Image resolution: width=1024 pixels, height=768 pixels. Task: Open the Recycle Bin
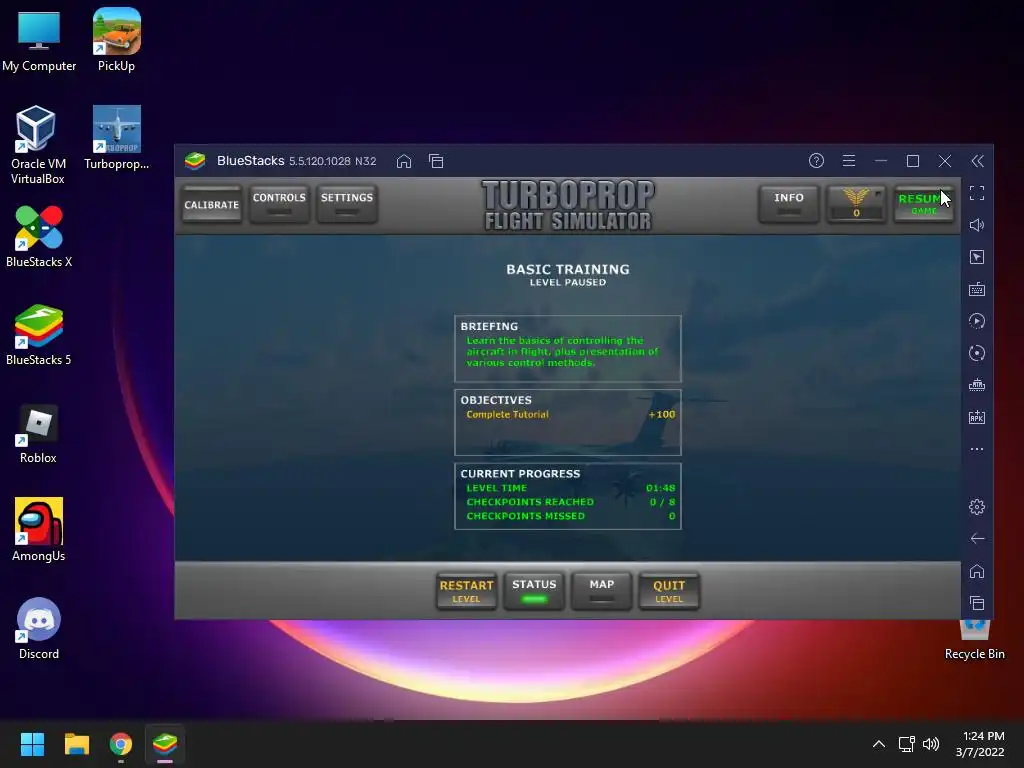974,640
